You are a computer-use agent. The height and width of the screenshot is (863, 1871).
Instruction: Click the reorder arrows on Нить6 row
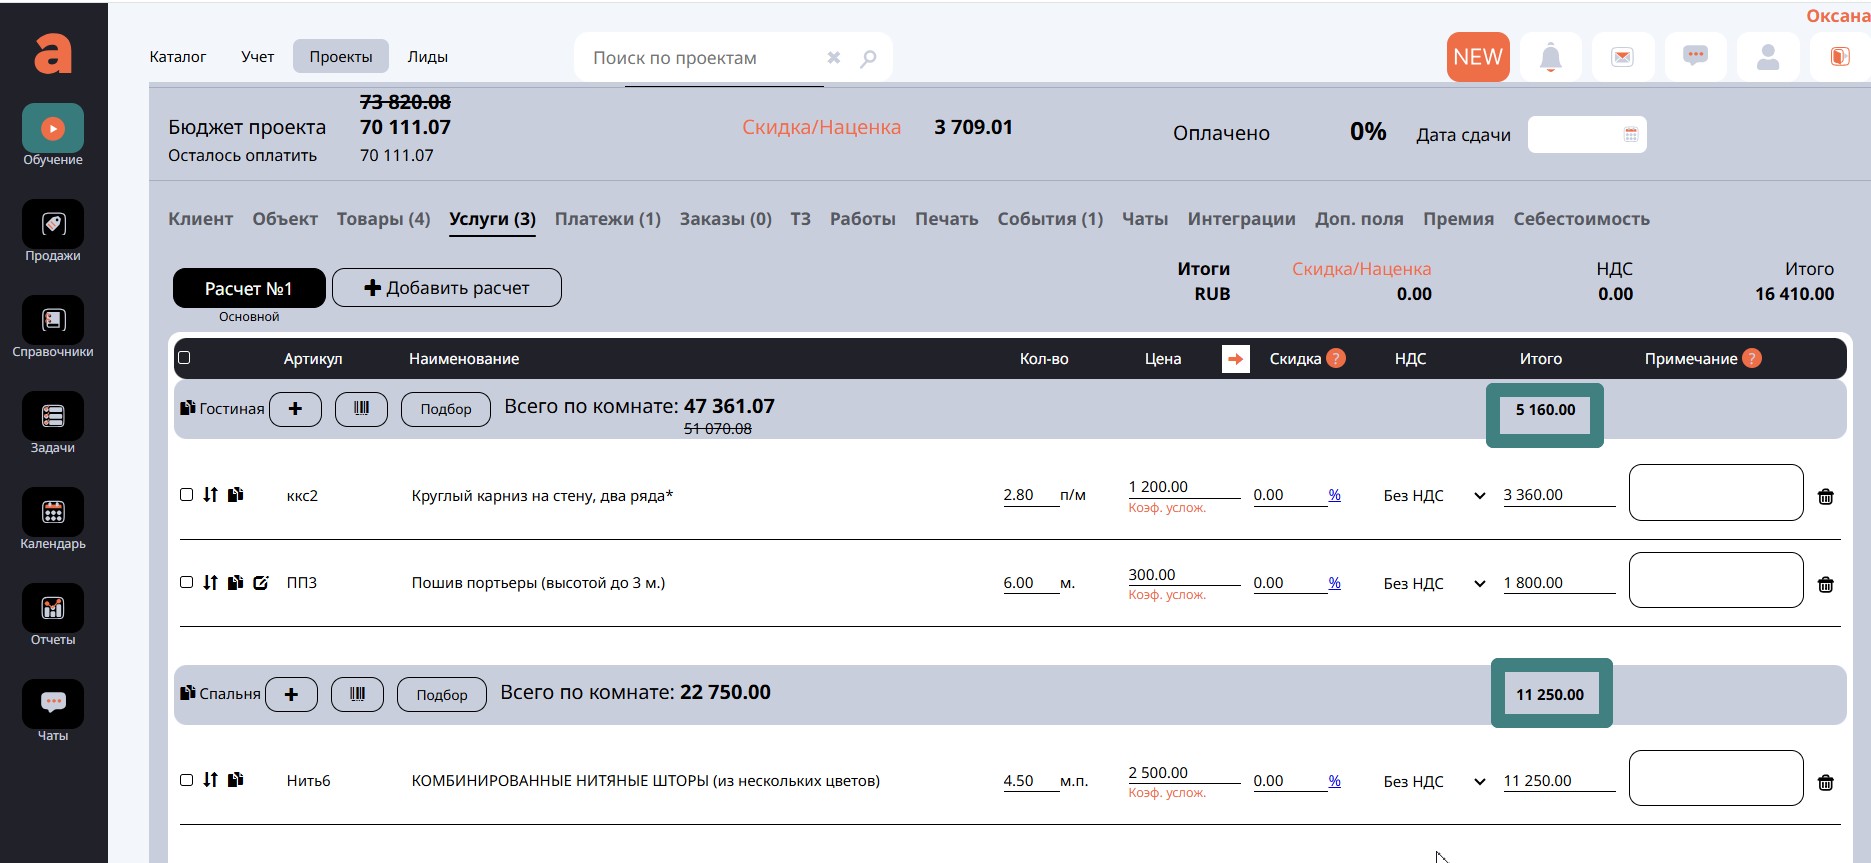[x=210, y=780]
